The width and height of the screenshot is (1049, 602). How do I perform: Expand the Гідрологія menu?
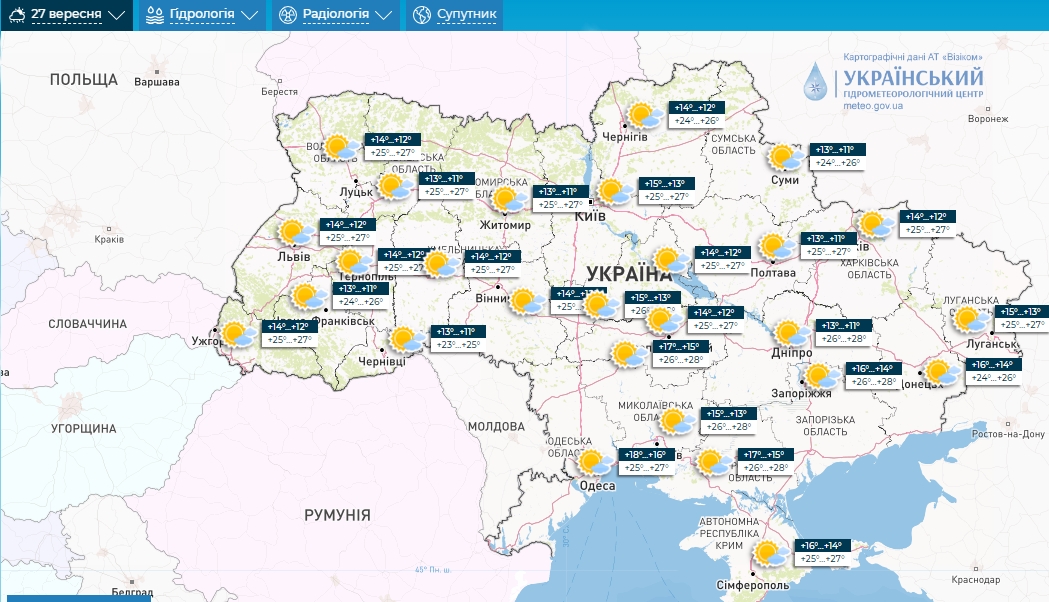point(202,15)
